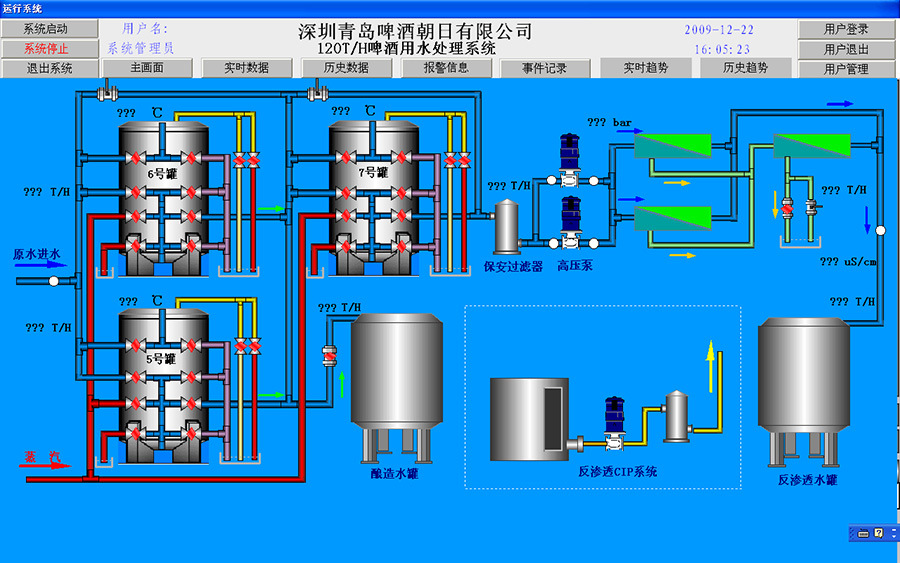Viewport: 900px width, 563px height.
Task: Click the small CIP cartridge filter
Action: [x=677, y=416]
